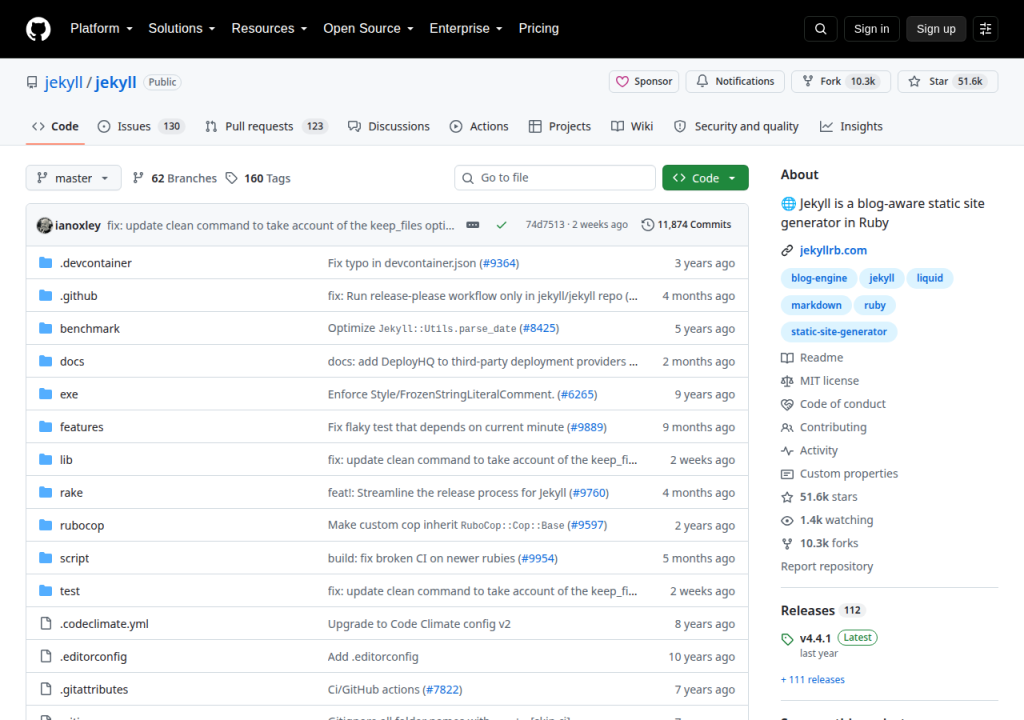
Task: Click Report repository link
Action: (827, 566)
